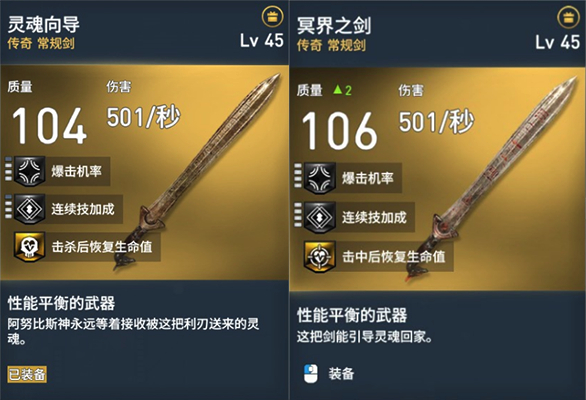Image resolution: width=586 pixels, height=400 pixels.
Task: Click the gold crown badge on 灵魂向导
Action: coord(272,16)
